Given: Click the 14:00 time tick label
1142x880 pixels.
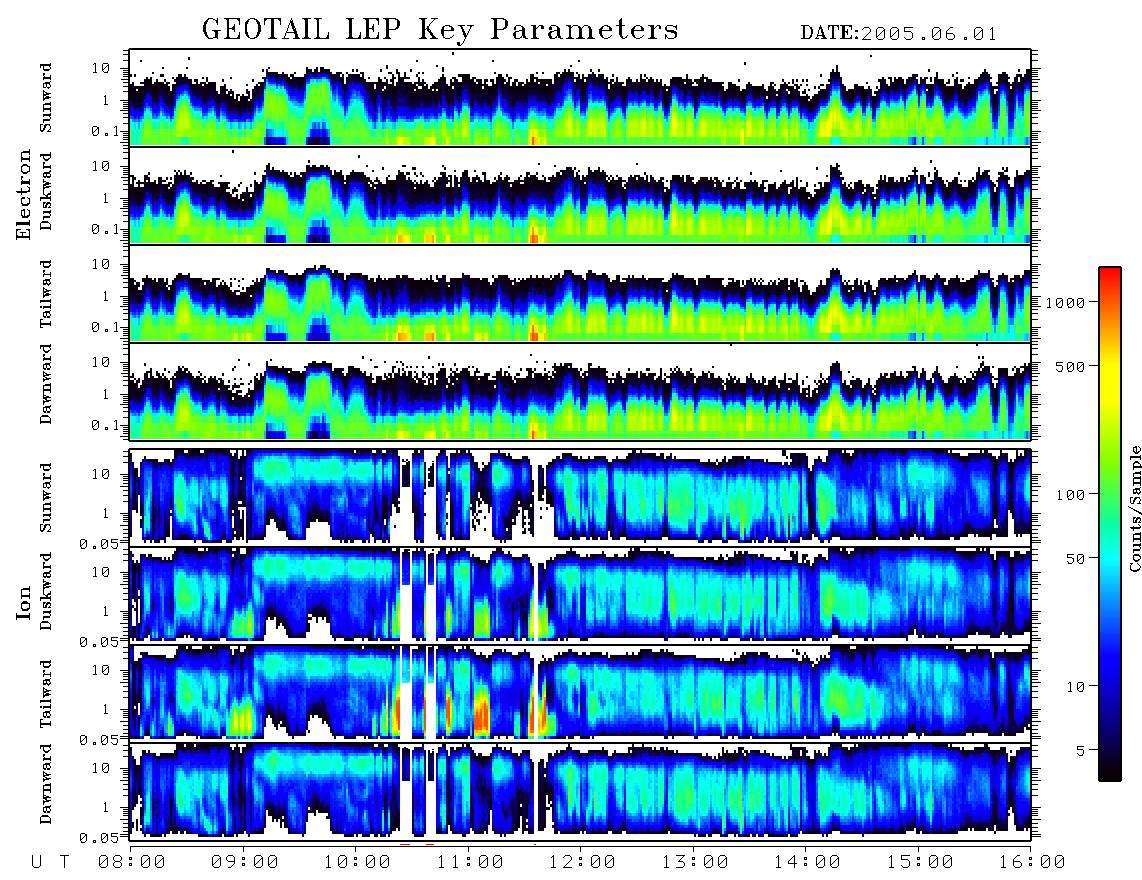Looking at the screenshot, I should coord(807,862).
